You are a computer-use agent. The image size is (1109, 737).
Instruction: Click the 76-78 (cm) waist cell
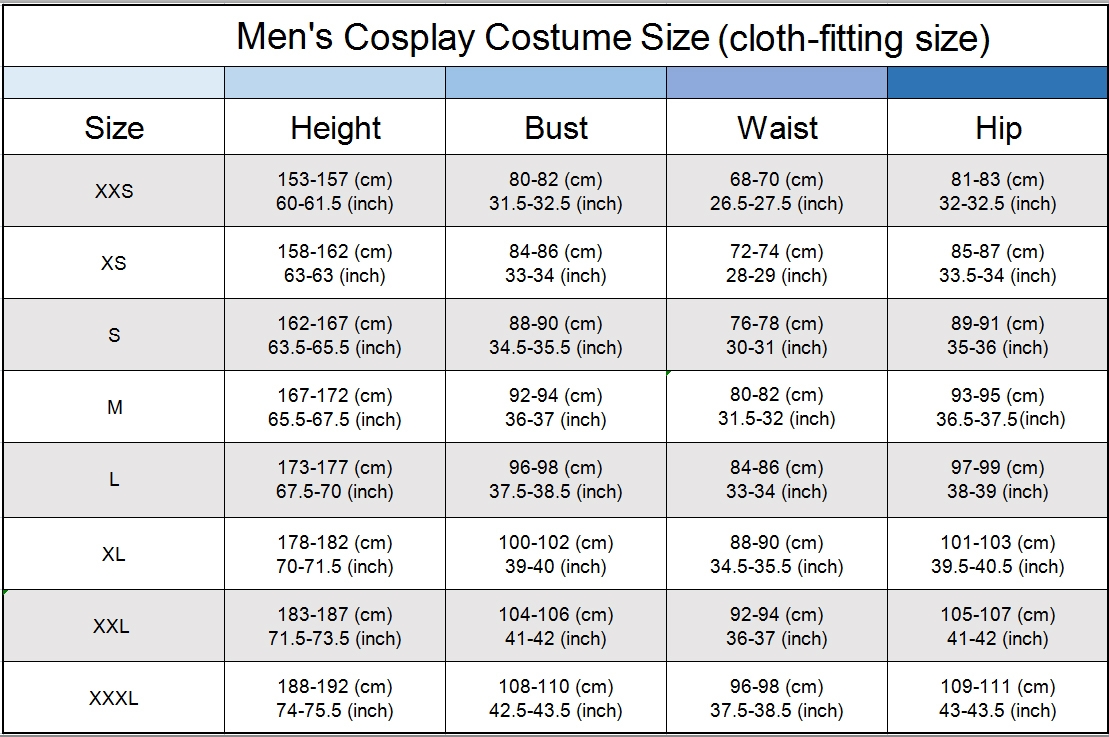(x=777, y=335)
